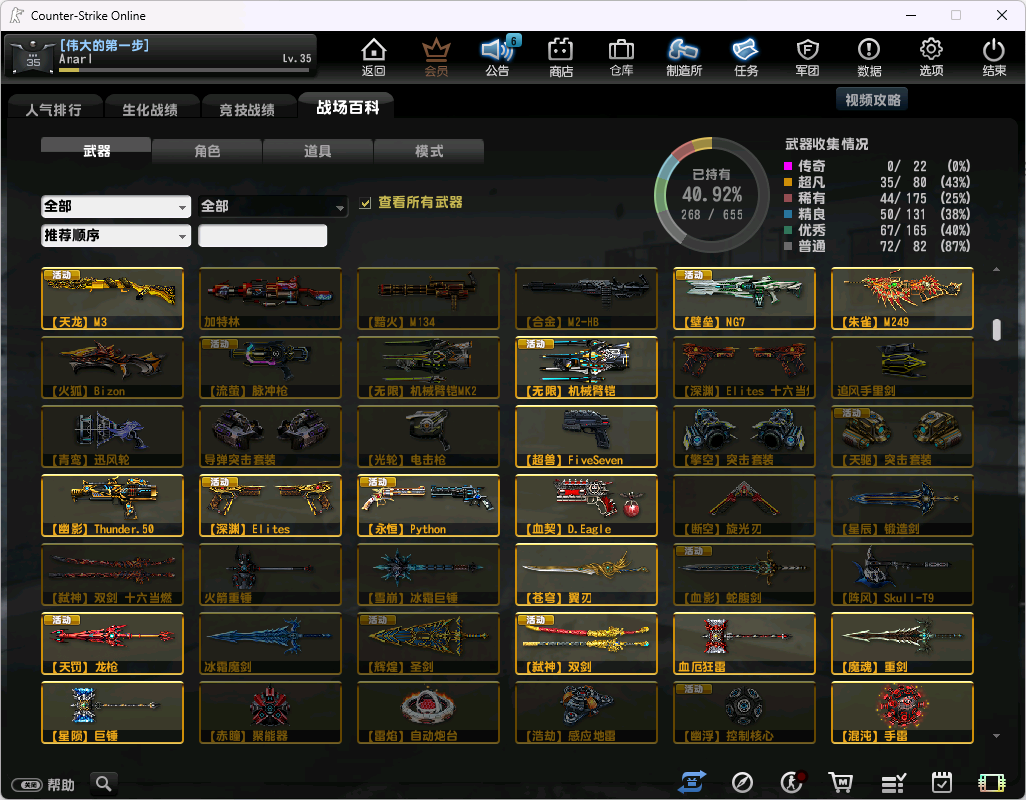
Task: Select the 【壁垒】NG7 weapon card
Action: click(x=745, y=298)
